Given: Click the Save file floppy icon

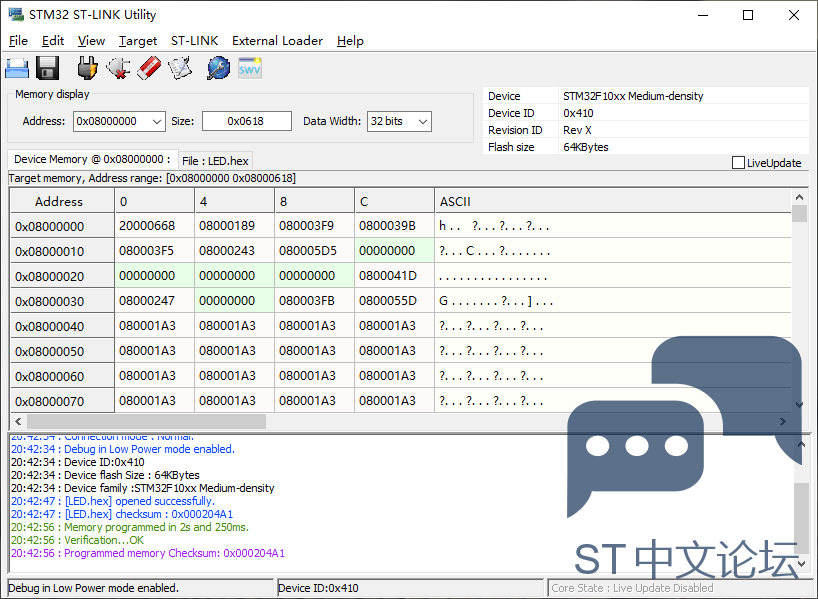Looking at the screenshot, I should [x=47, y=68].
